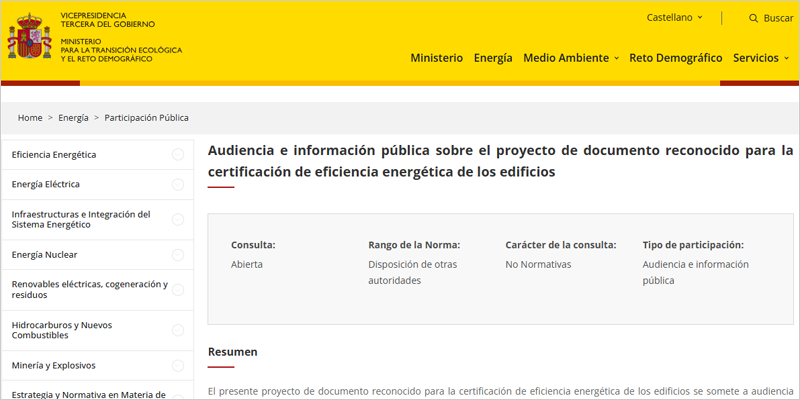Open the Castellano language dropdown

tap(674, 17)
